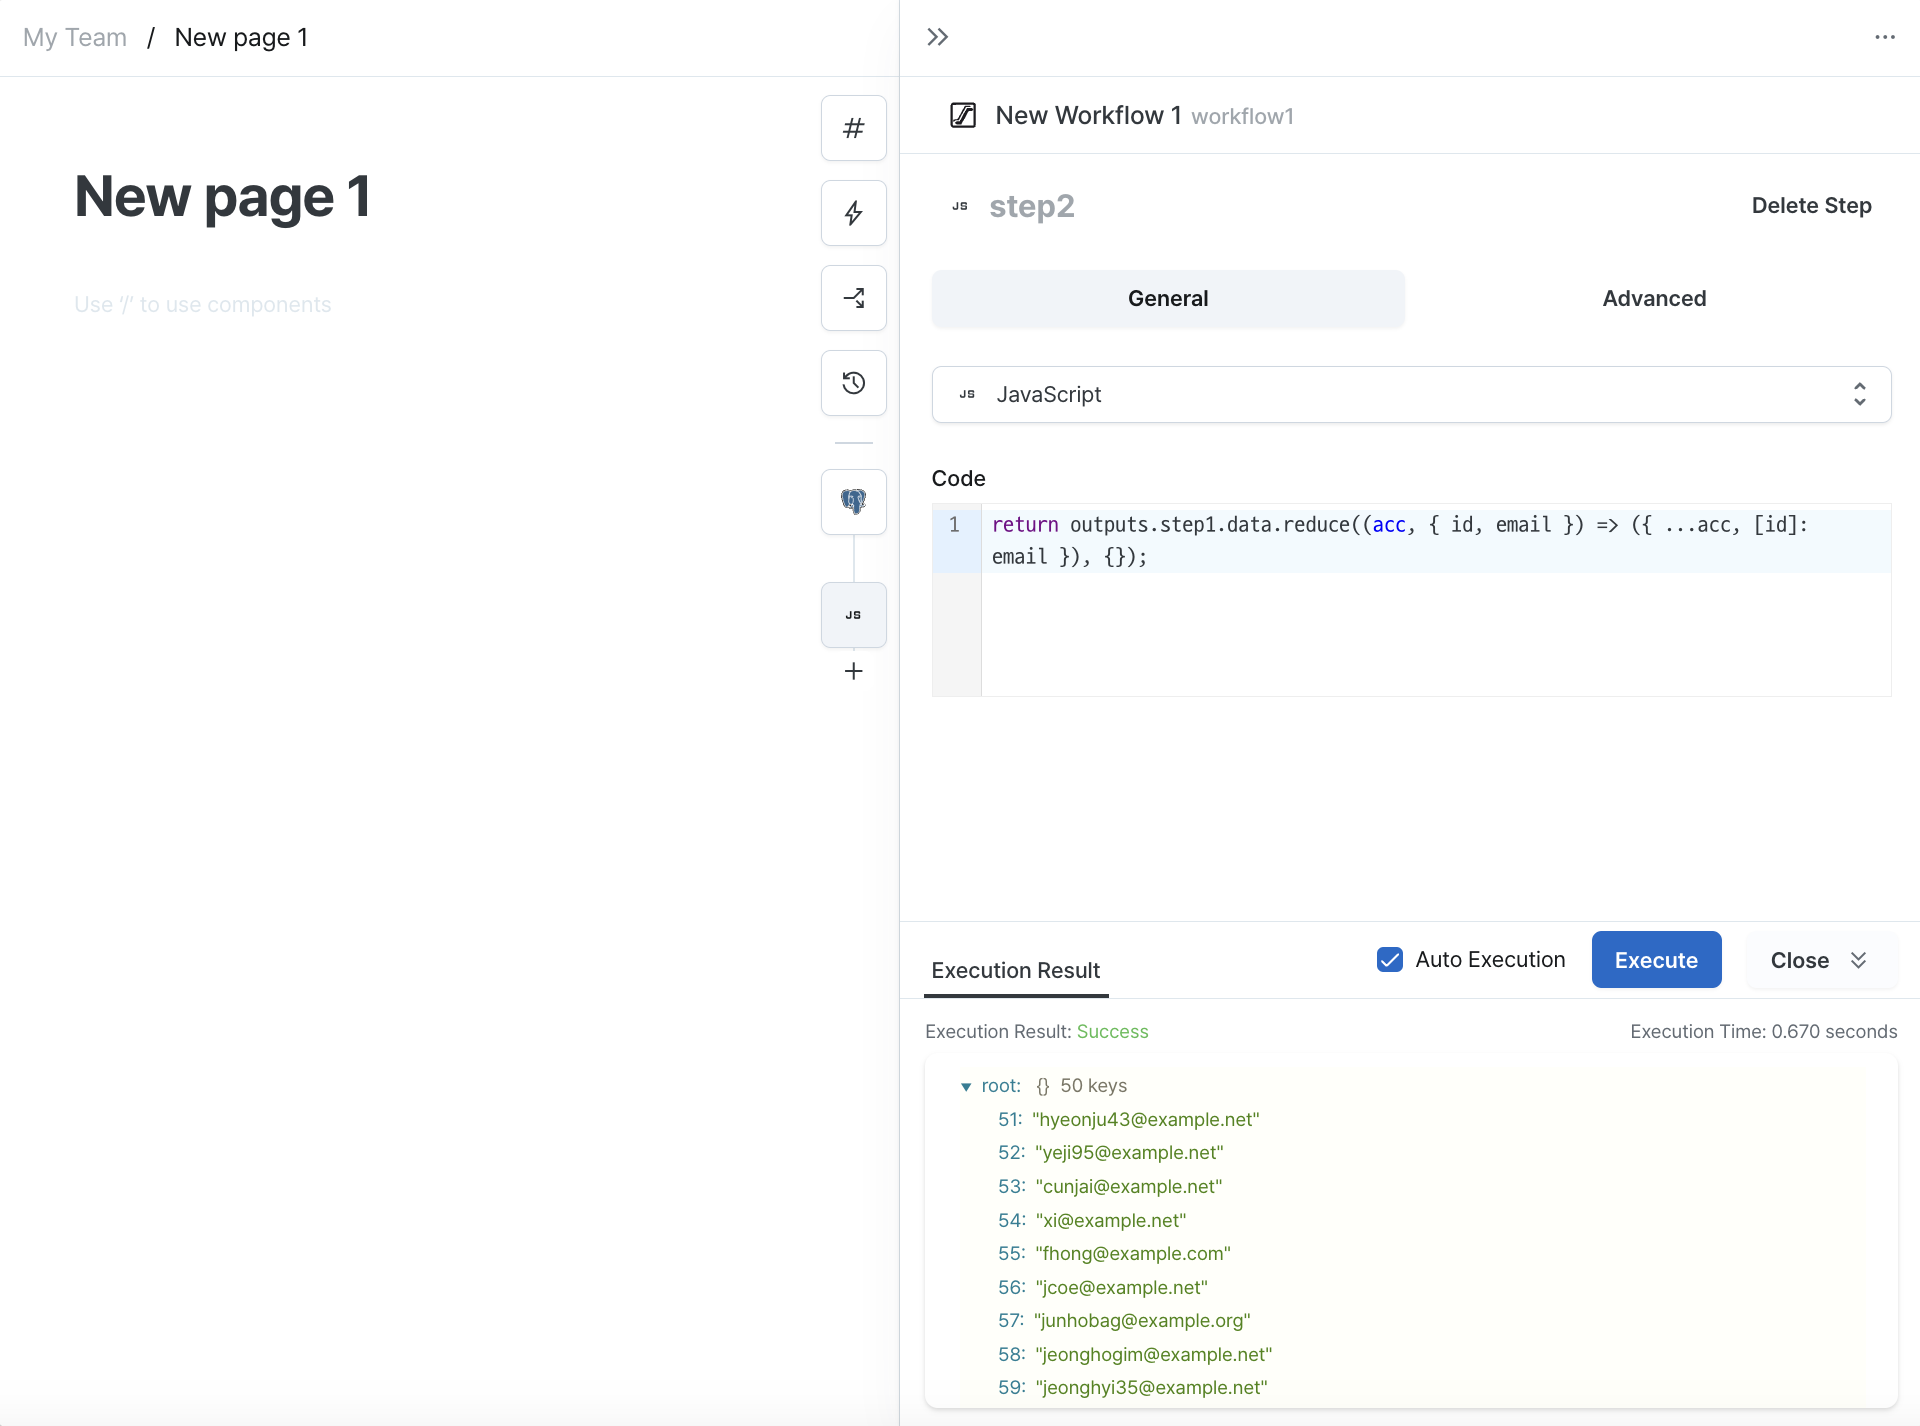Click the database/PostgreSQL node icon
Image resolution: width=1920 pixels, height=1426 pixels.
pos(854,502)
